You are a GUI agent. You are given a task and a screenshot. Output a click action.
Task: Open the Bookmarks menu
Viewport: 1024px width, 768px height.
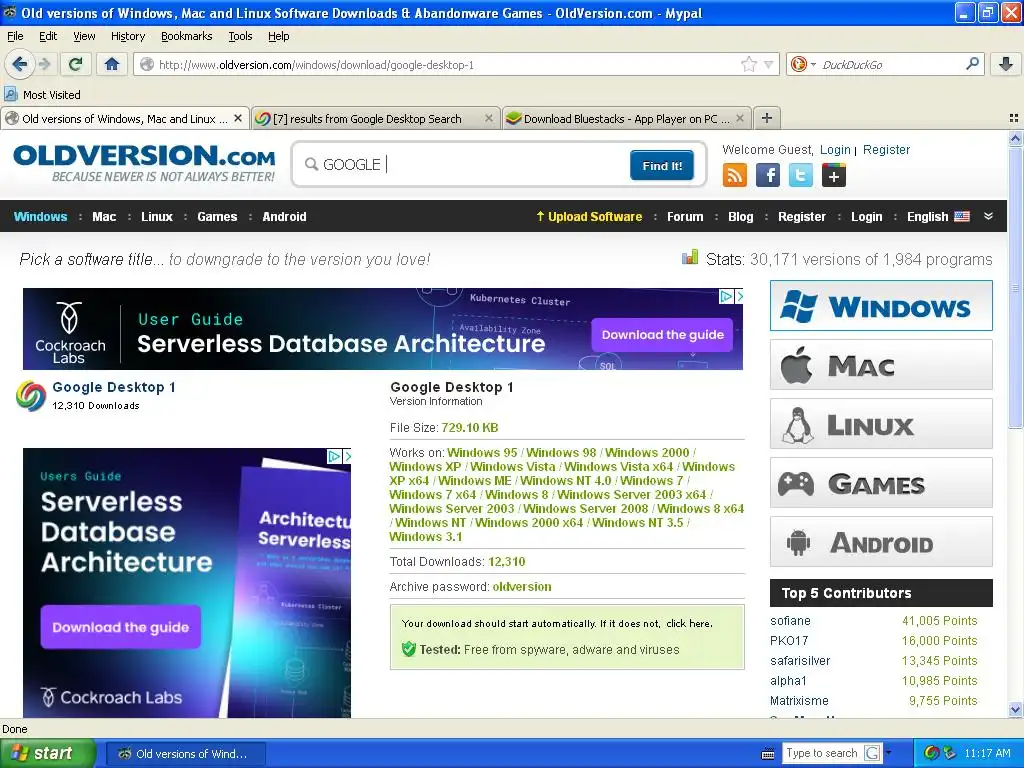point(186,36)
